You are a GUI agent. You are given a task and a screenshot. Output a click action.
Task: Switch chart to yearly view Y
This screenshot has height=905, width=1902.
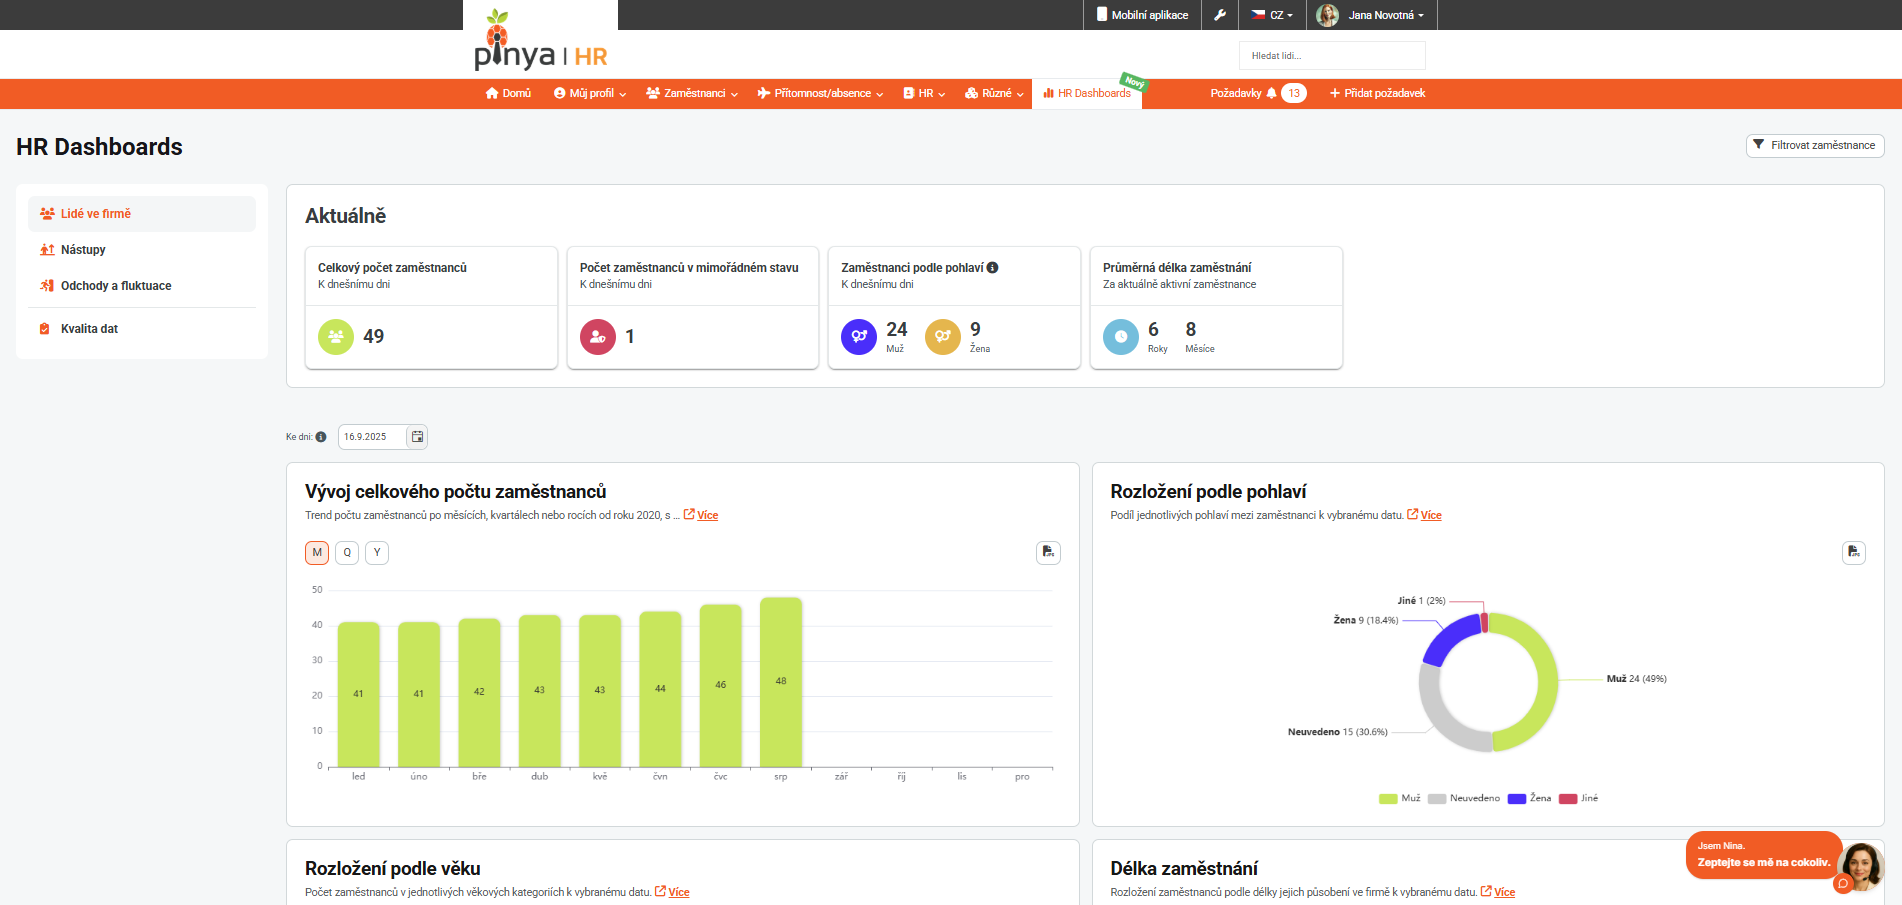pos(377,553)
